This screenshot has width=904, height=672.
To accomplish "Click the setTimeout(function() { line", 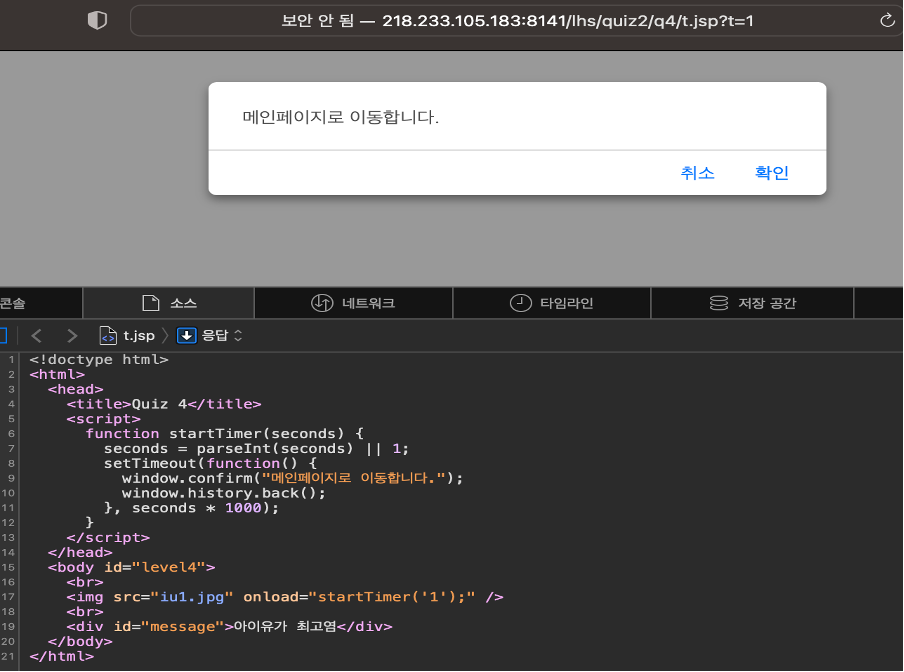I will click(x=210, y=463).
